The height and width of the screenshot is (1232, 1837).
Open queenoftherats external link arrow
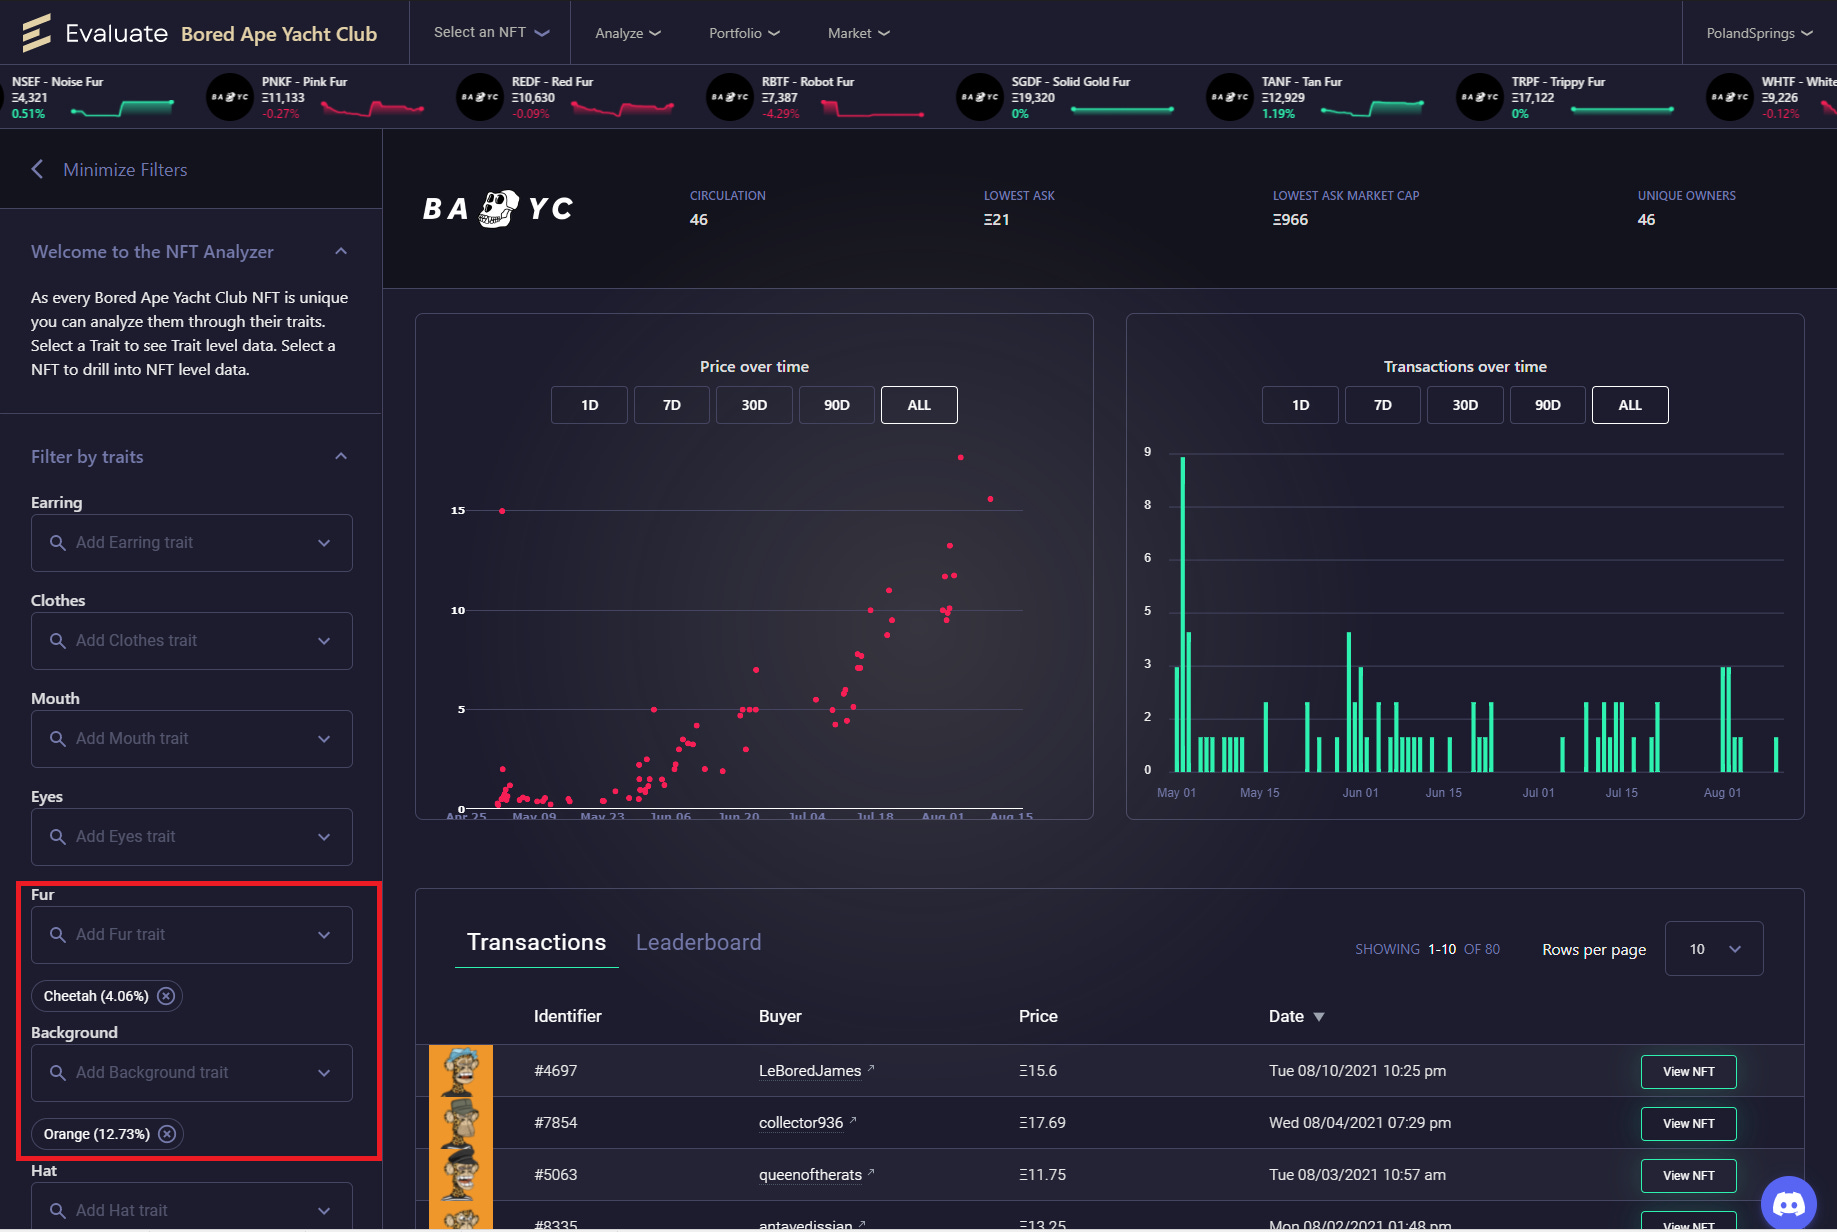[x=871, y=1173]
